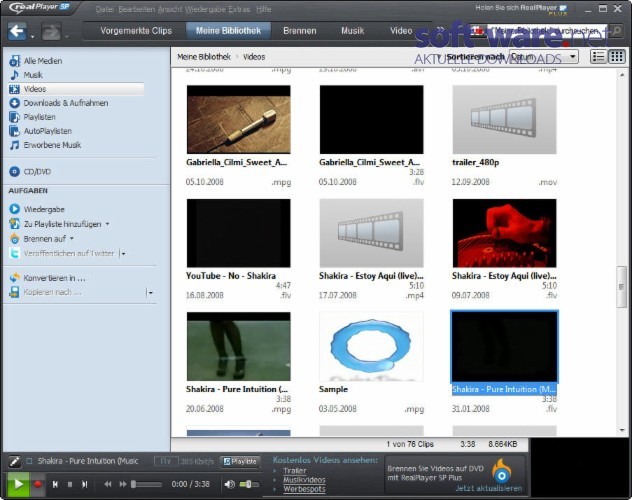Click the clip info edit pencil icon
Screen dimensions: 632x500
[x=15, y=461]
